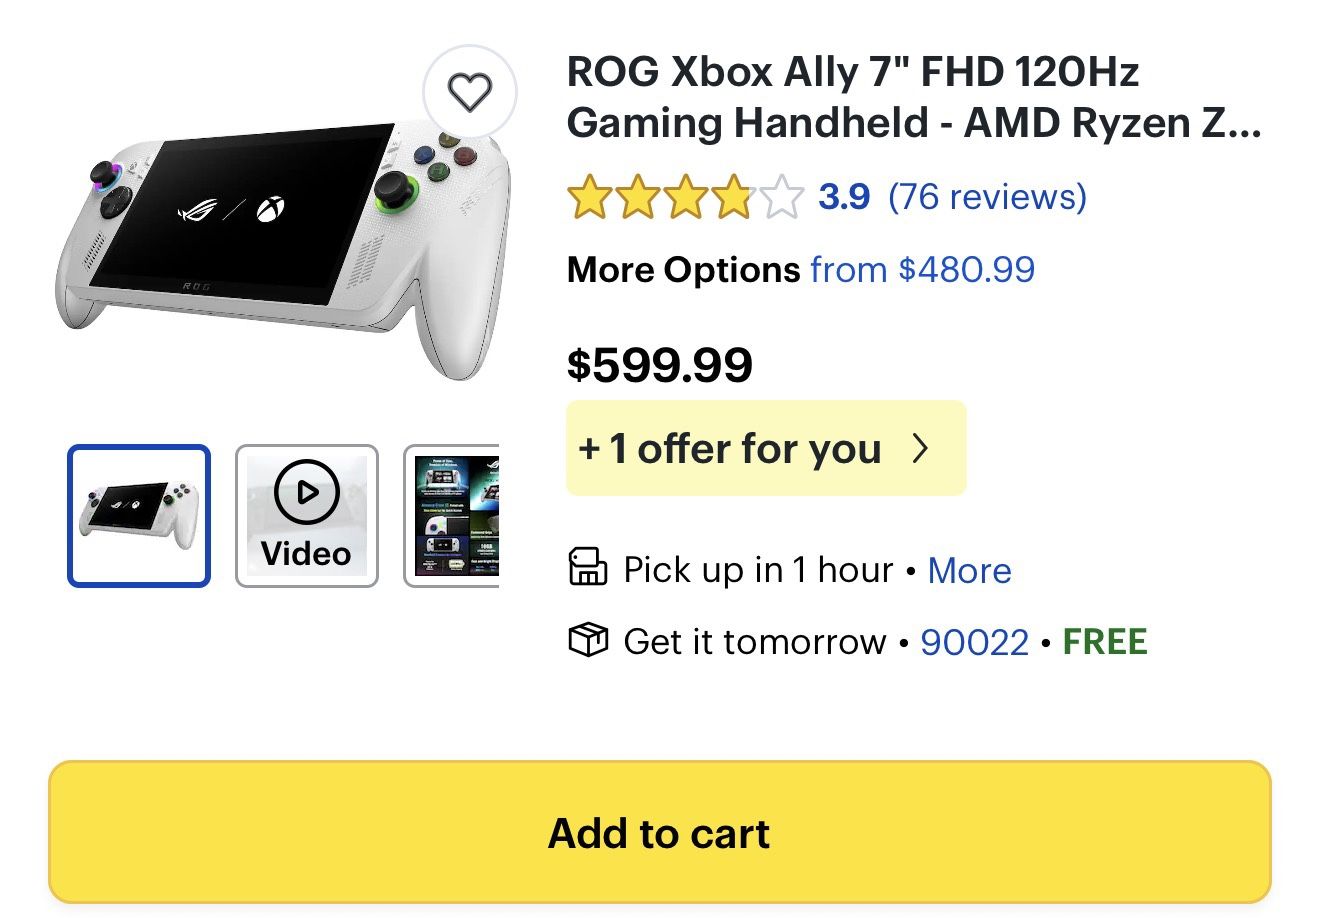Select the Video thumbnail

pos(306,514)
